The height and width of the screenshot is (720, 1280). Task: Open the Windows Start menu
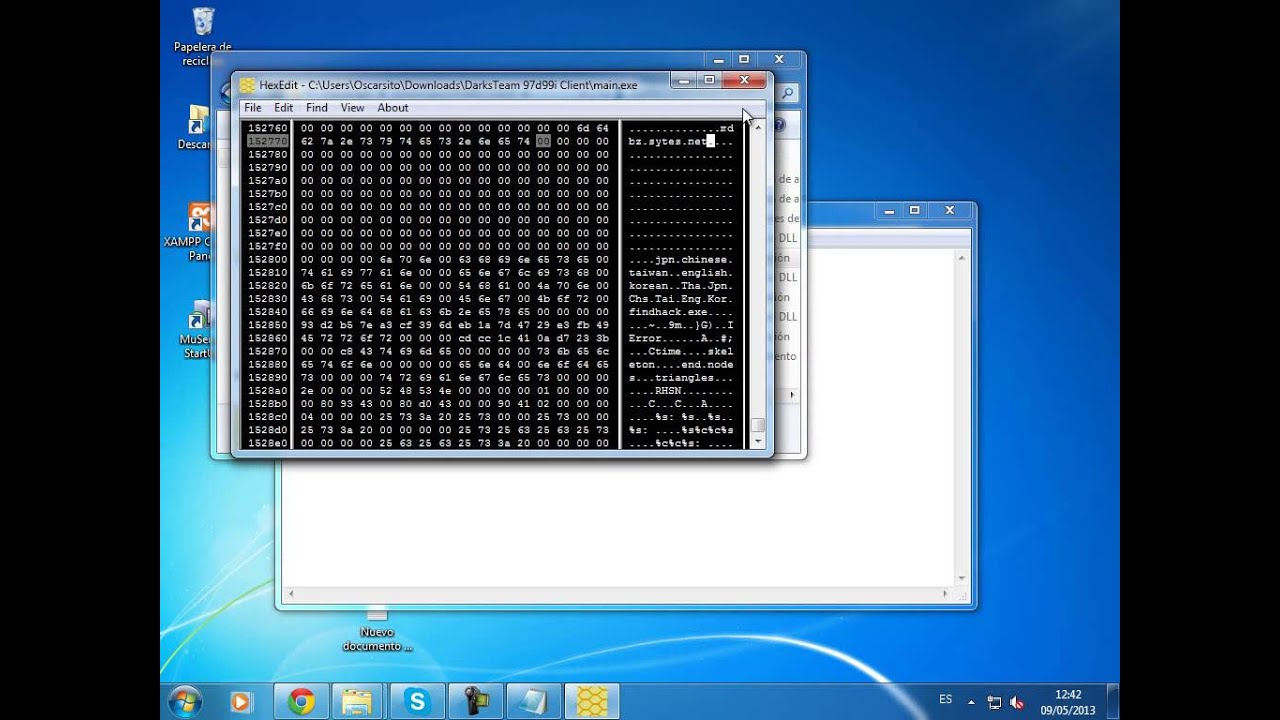click(185, 702)
